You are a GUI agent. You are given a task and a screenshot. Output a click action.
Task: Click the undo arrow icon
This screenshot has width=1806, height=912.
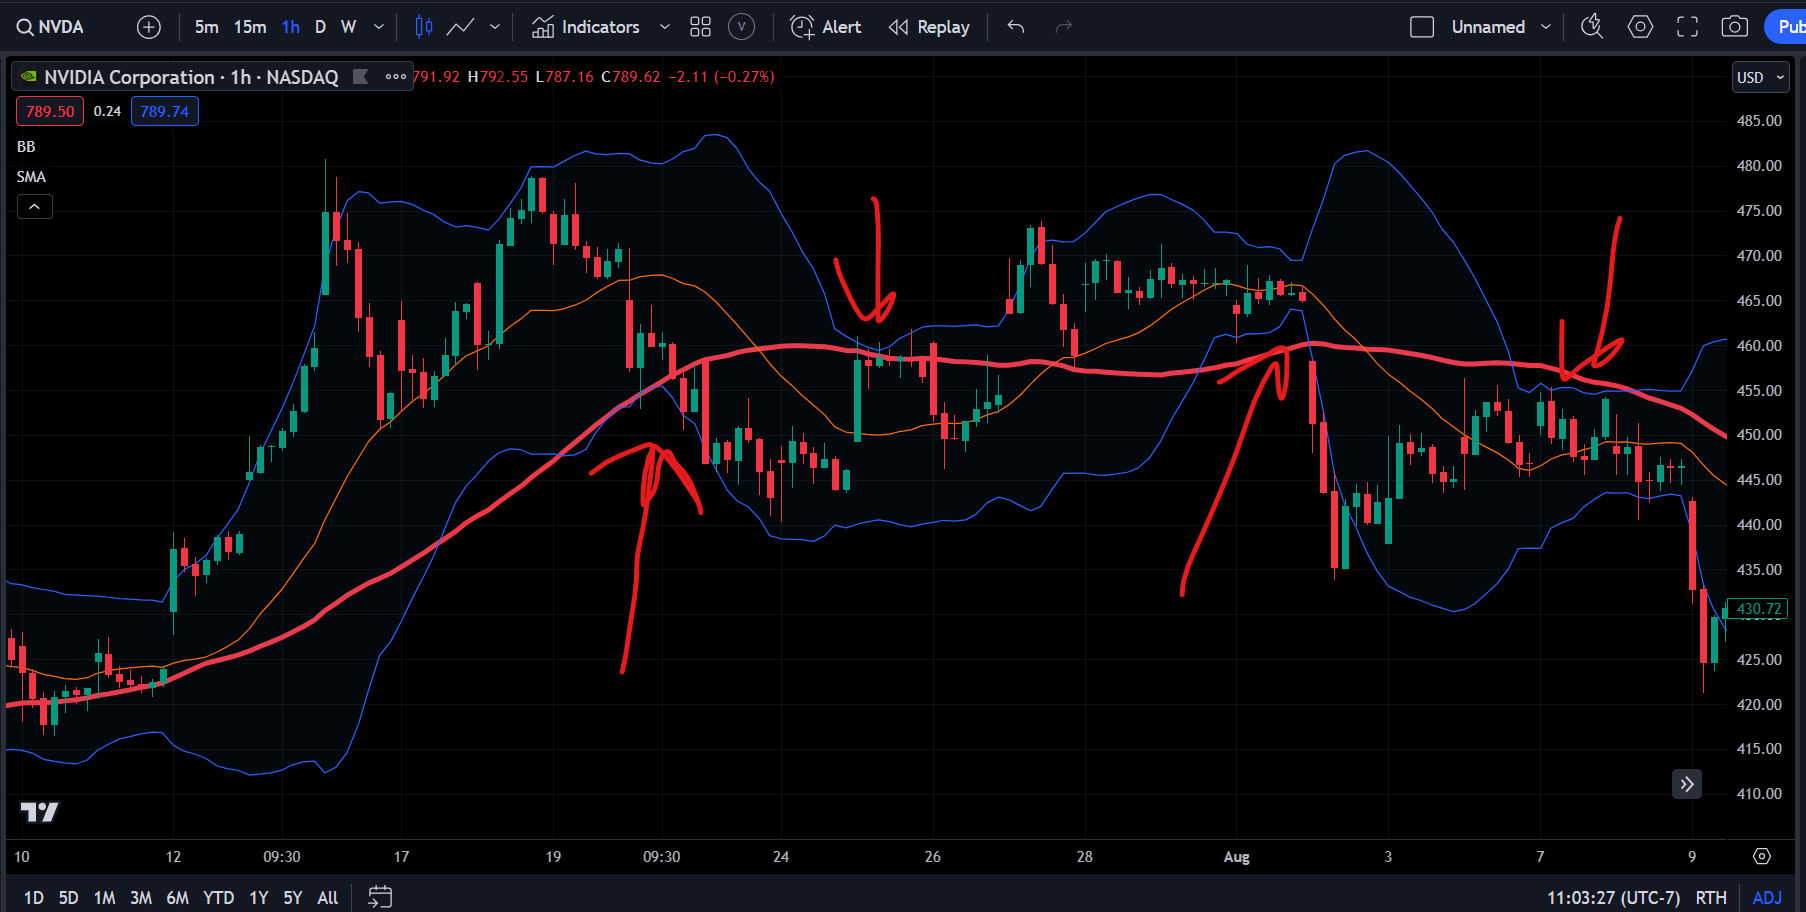click(1016, 27)
